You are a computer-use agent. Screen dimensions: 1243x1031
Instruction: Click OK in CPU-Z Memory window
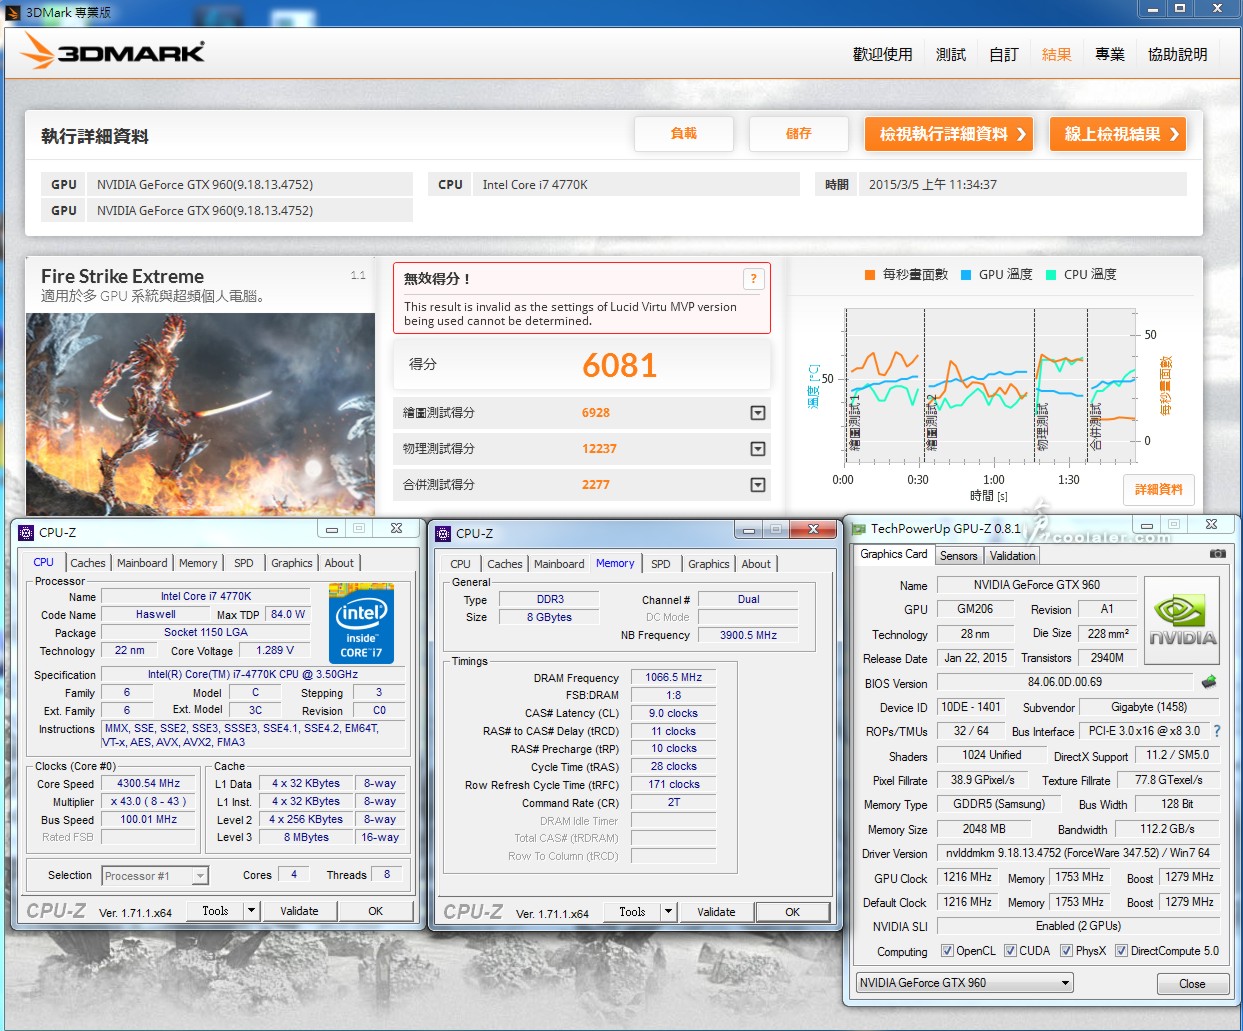792,912
